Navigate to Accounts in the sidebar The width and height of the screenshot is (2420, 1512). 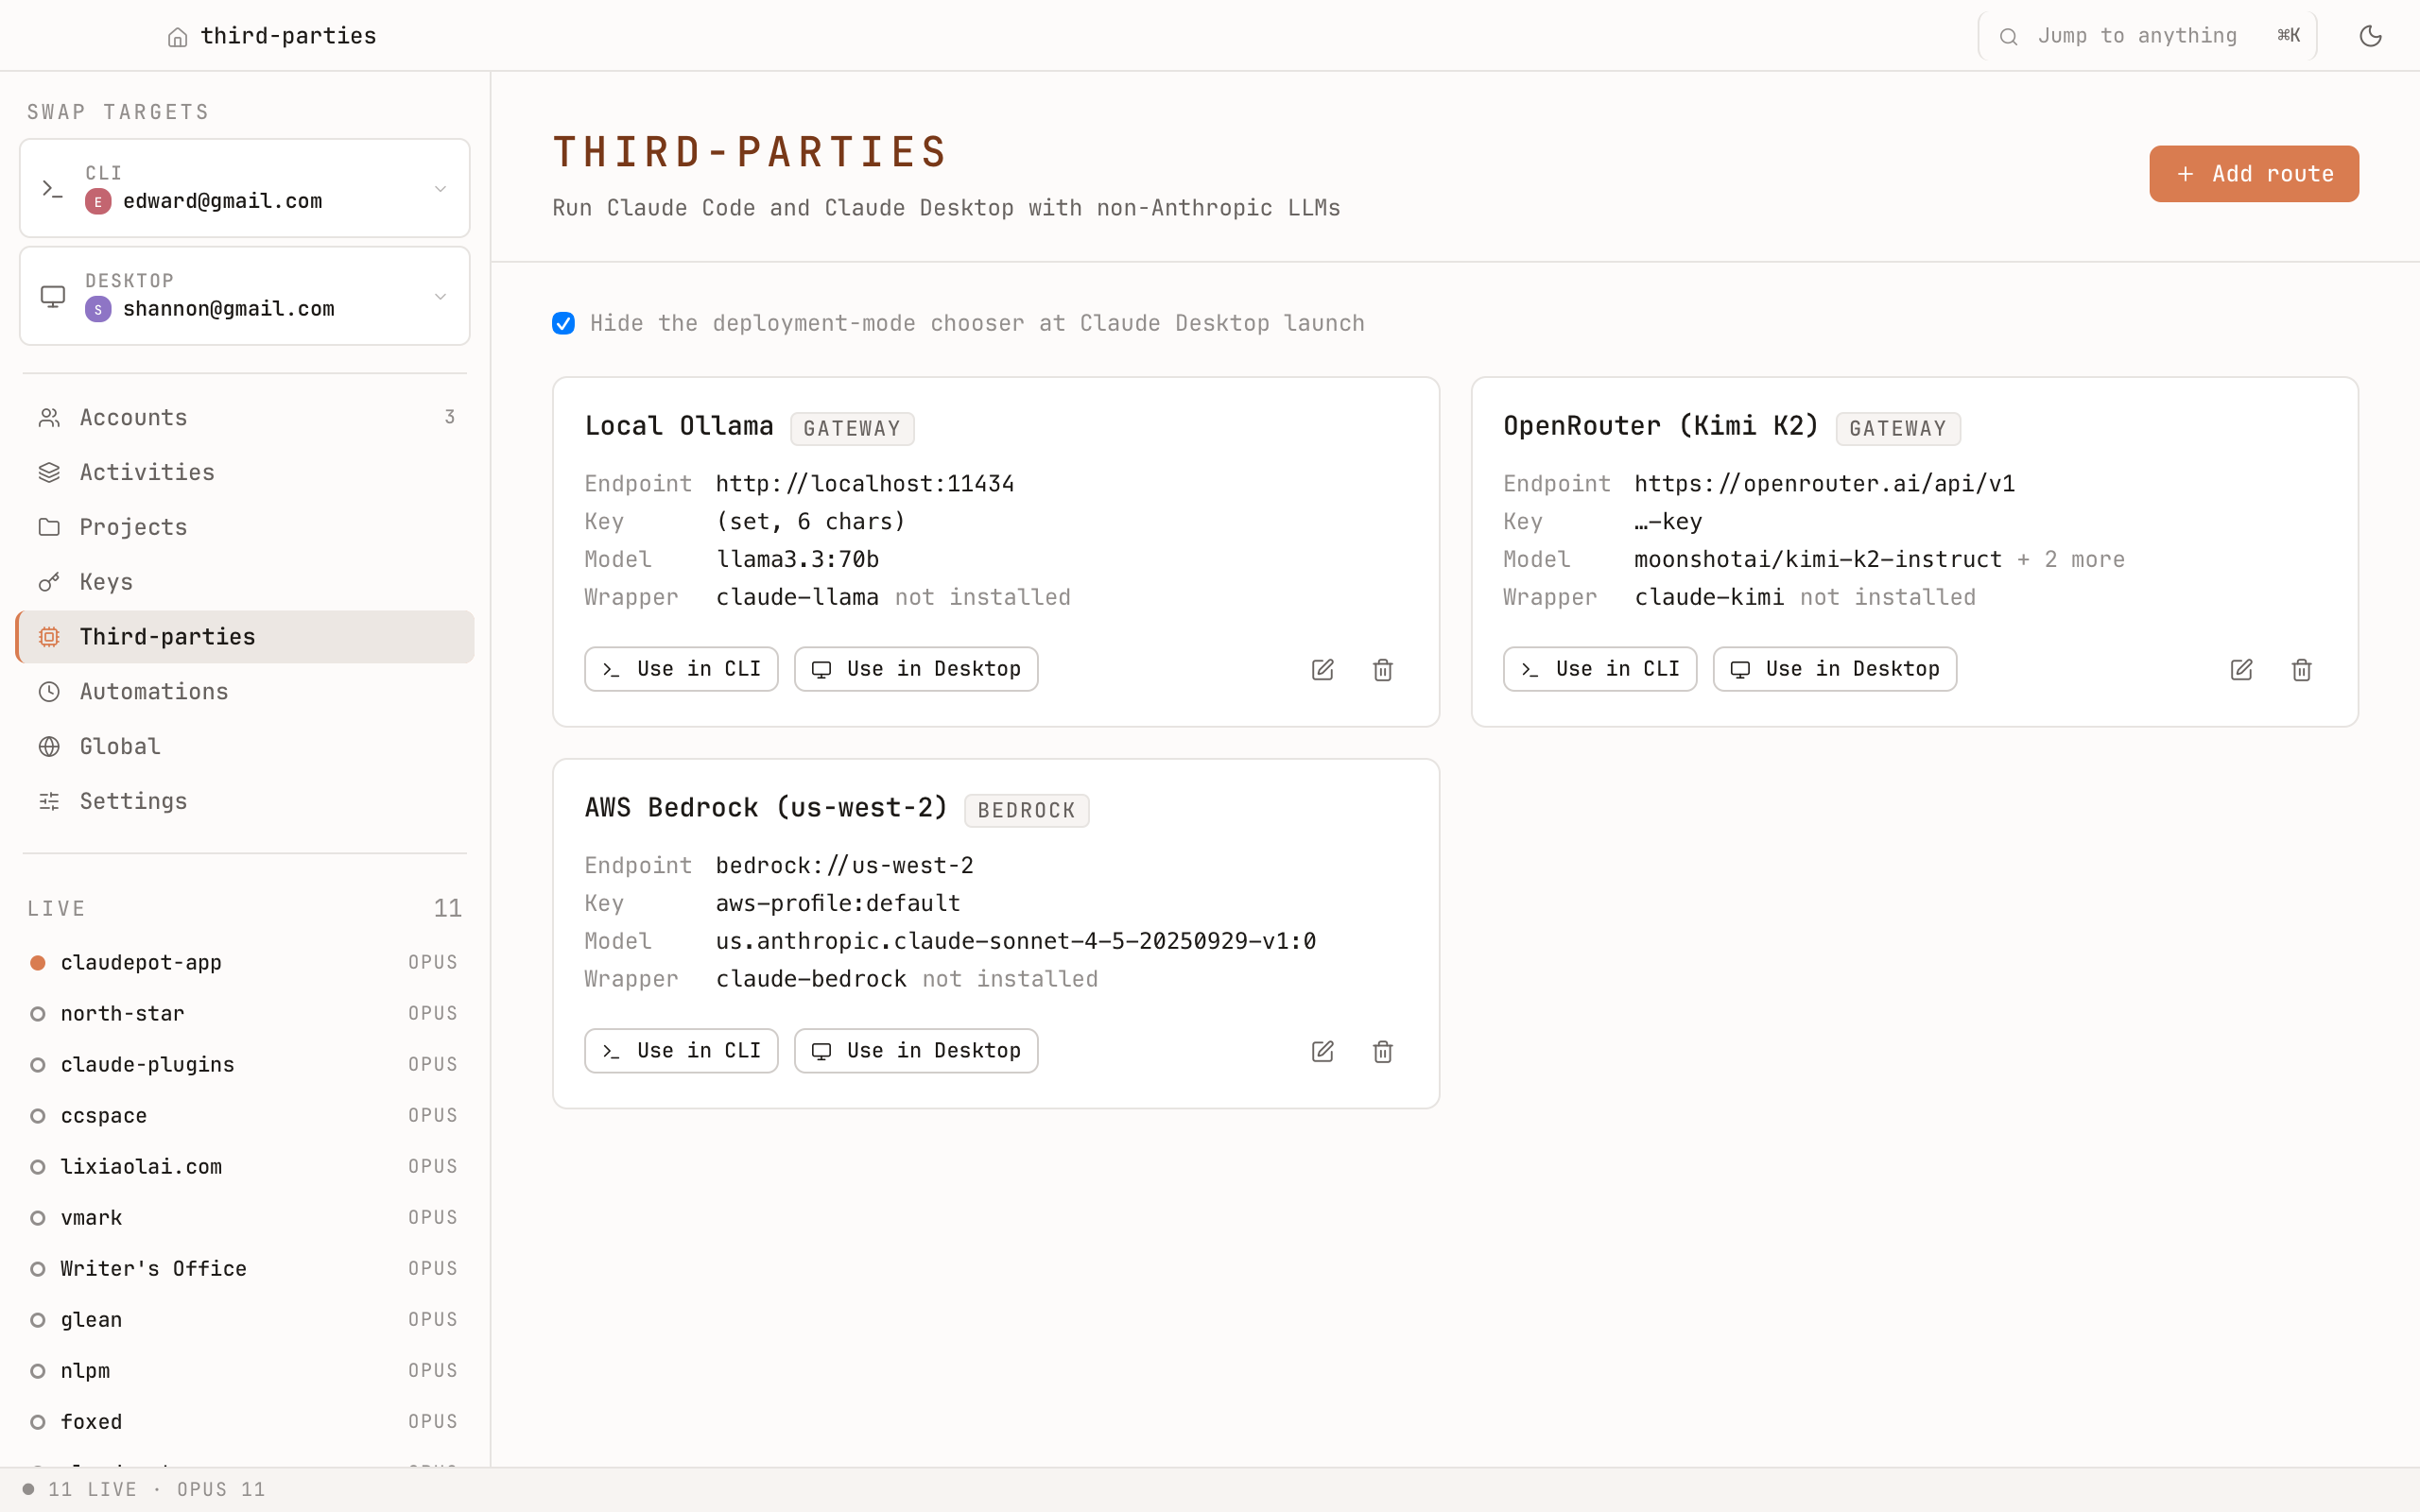tap(133, 417)
